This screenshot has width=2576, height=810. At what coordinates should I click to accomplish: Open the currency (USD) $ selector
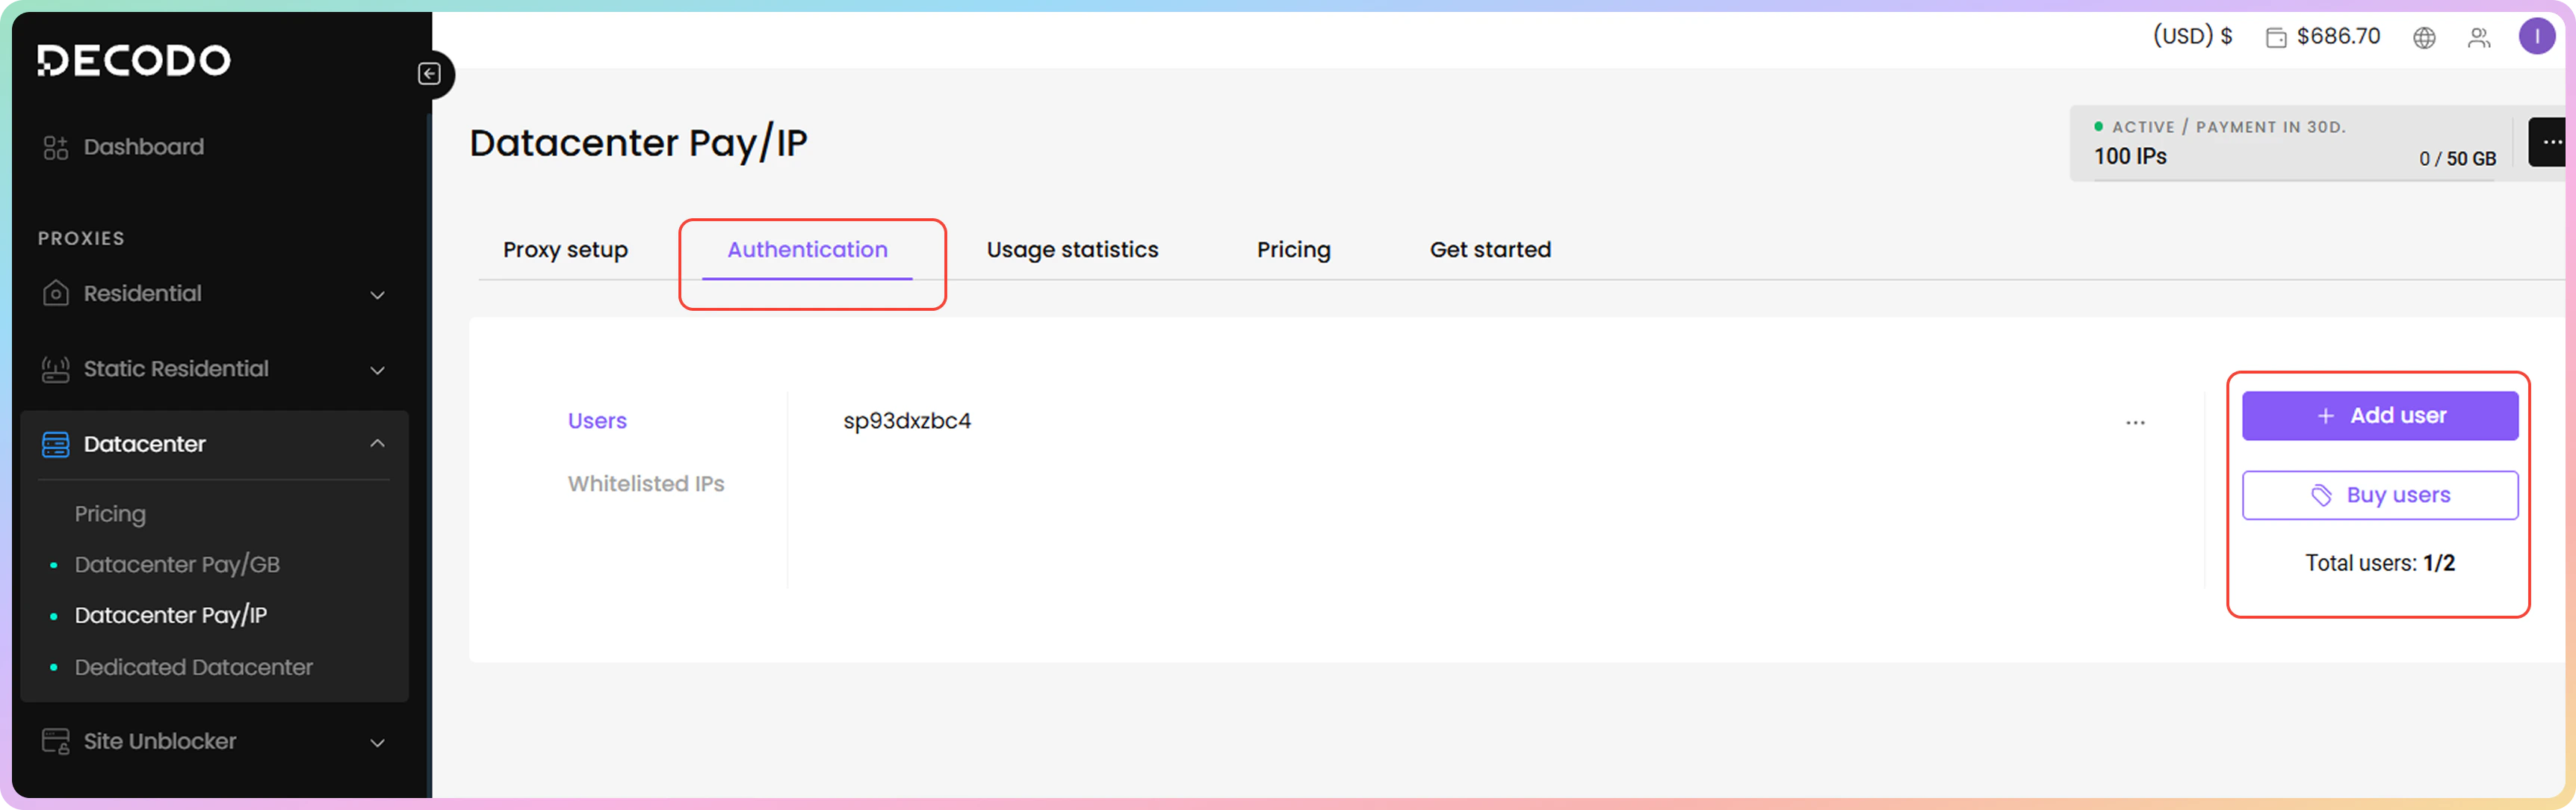(x=2192, y=37)
